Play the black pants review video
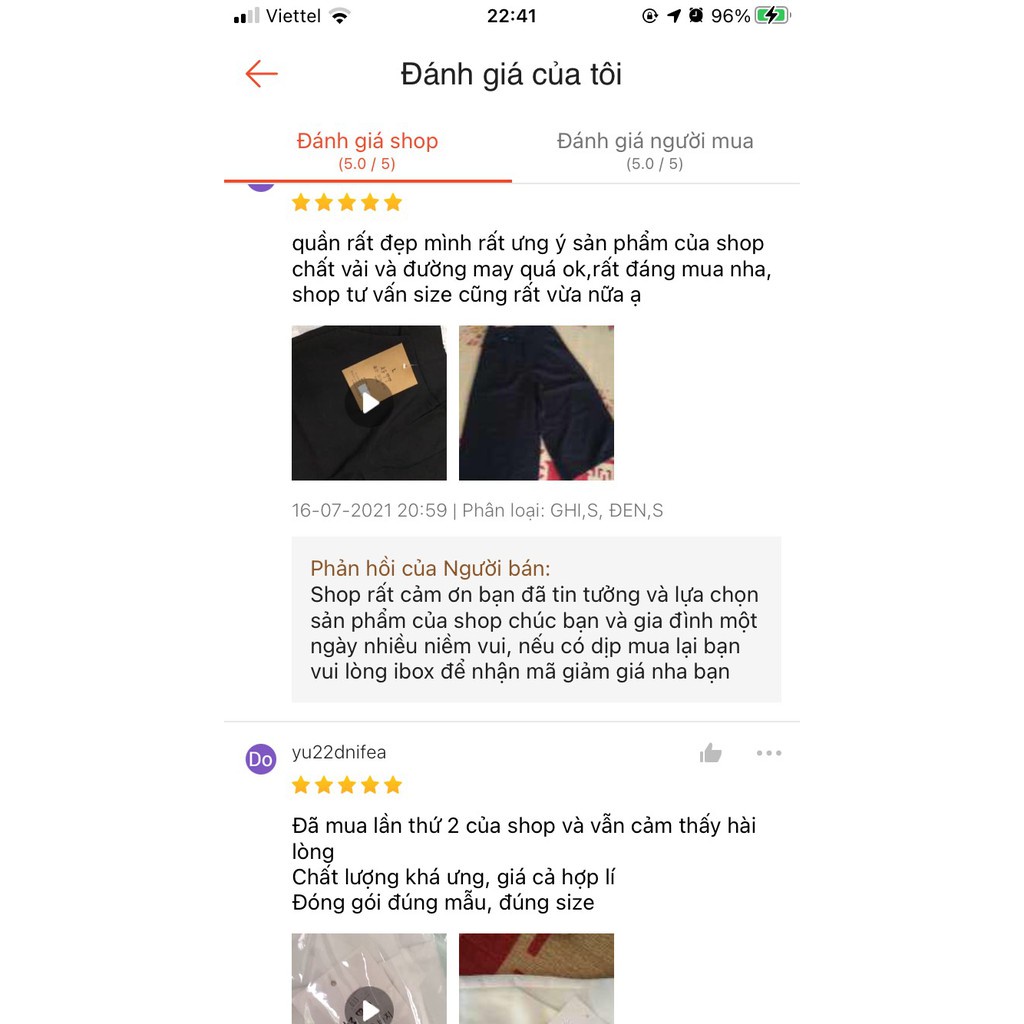 click(x=369, y=403)
